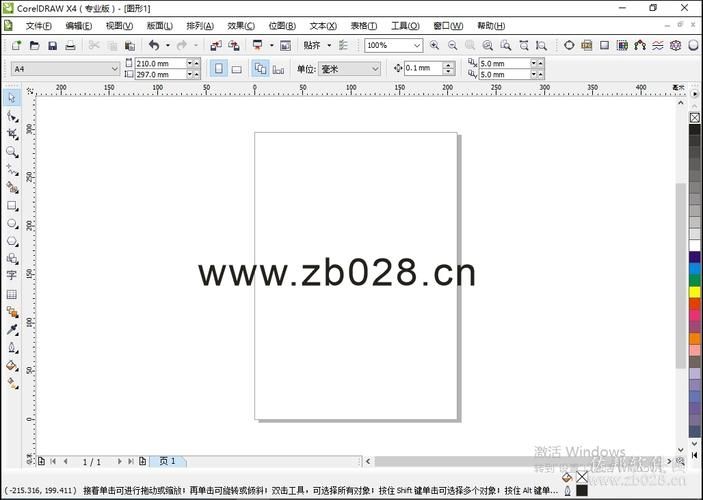Pick the orange swatch in palette
Image resolution: width=703 pixels, height=500 pixels.
coord(694,339)
